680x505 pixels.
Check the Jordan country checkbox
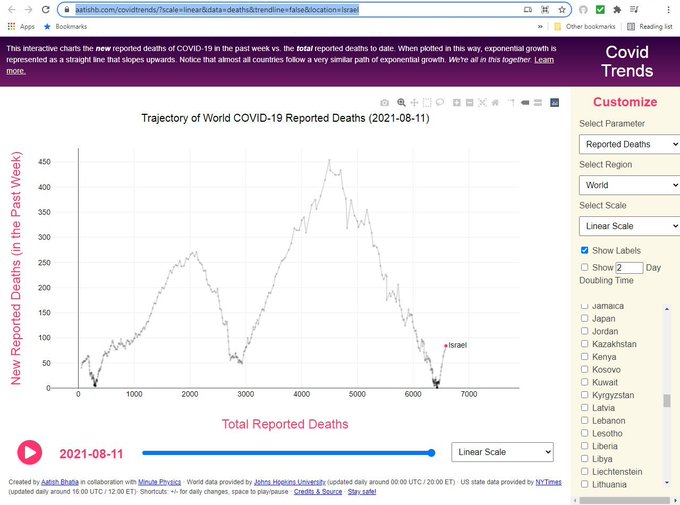[584, 331]
